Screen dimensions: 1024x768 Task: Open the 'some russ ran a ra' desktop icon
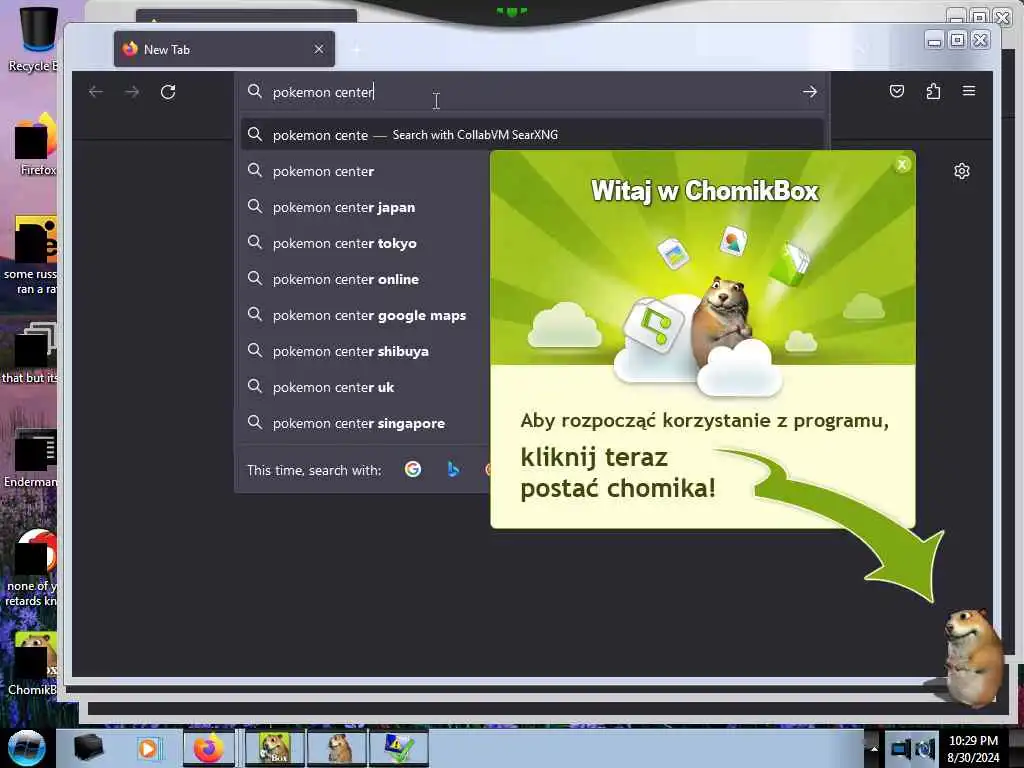33,256
